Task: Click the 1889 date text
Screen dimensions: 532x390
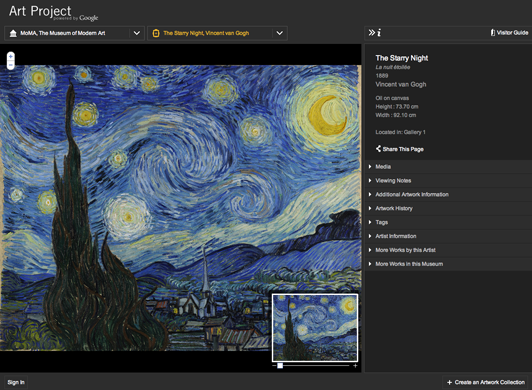Action: click(x=382, y=76)
